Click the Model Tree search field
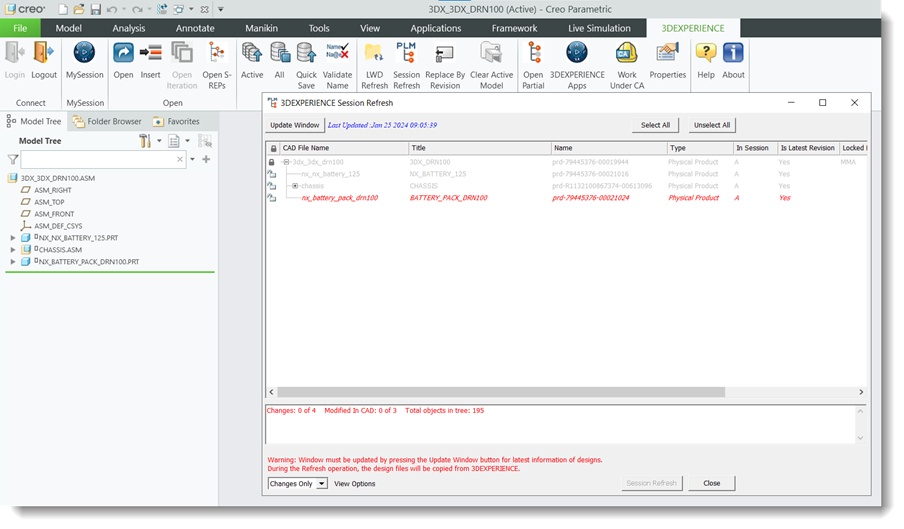This screenshot has height=529, width=904. pyautogui.click(x=103, y=159)
